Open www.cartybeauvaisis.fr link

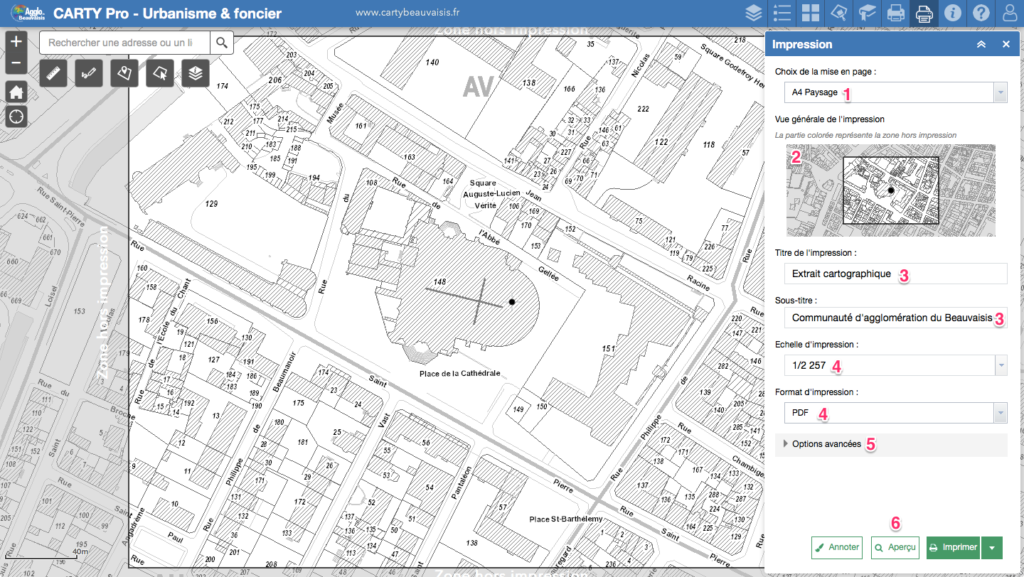(407, 12)
